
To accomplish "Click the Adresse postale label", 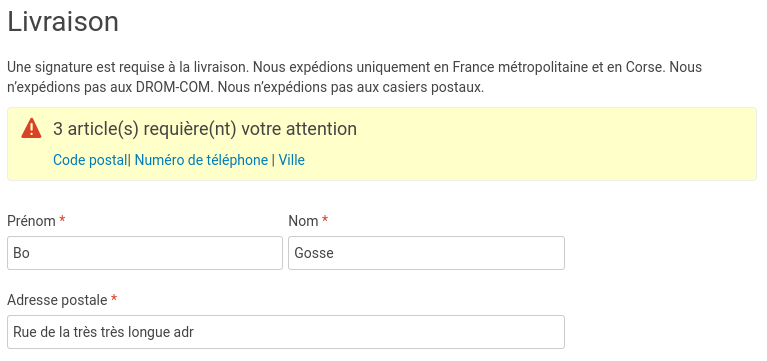I will tap(57, 300).
